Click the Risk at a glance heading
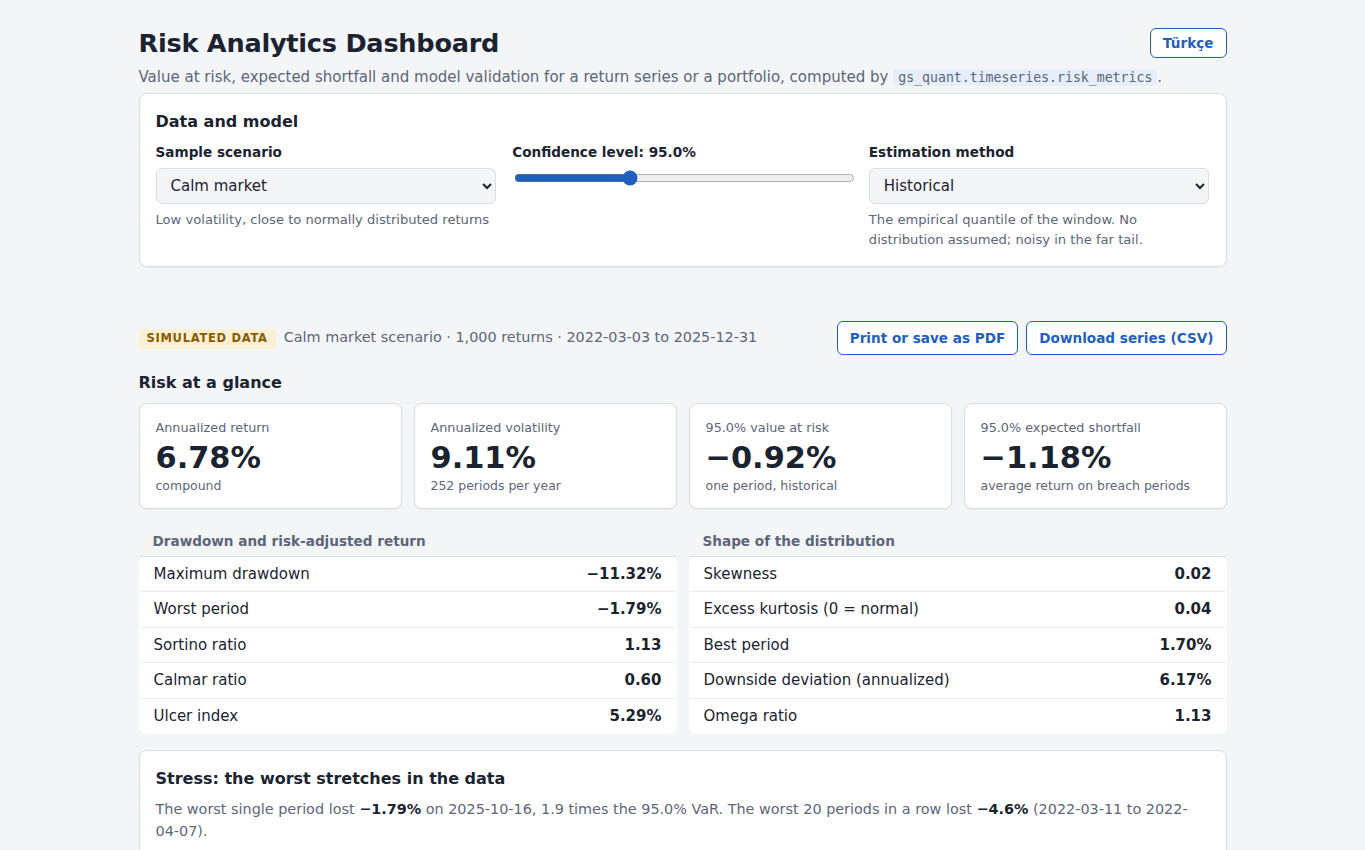Screen dimensions: 1365x850 pos(210,382)
